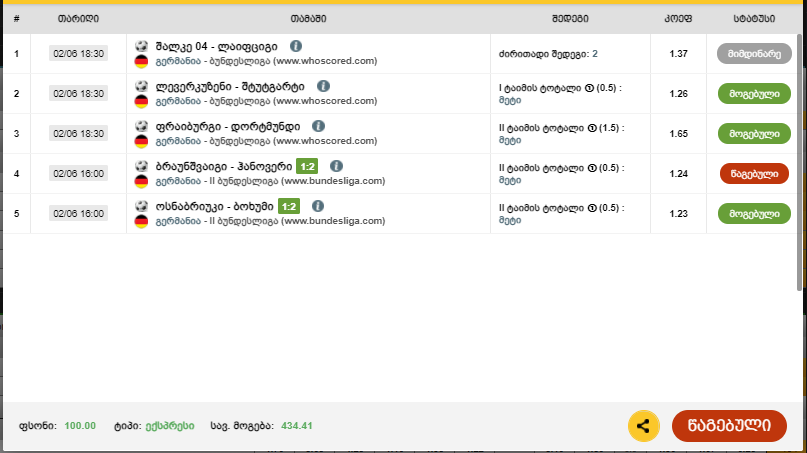Screen dimensions: 807x453
Task: Open info icon for ოსნაბრიუკი - ბოხუმი
Action: [x=318, y=206]
